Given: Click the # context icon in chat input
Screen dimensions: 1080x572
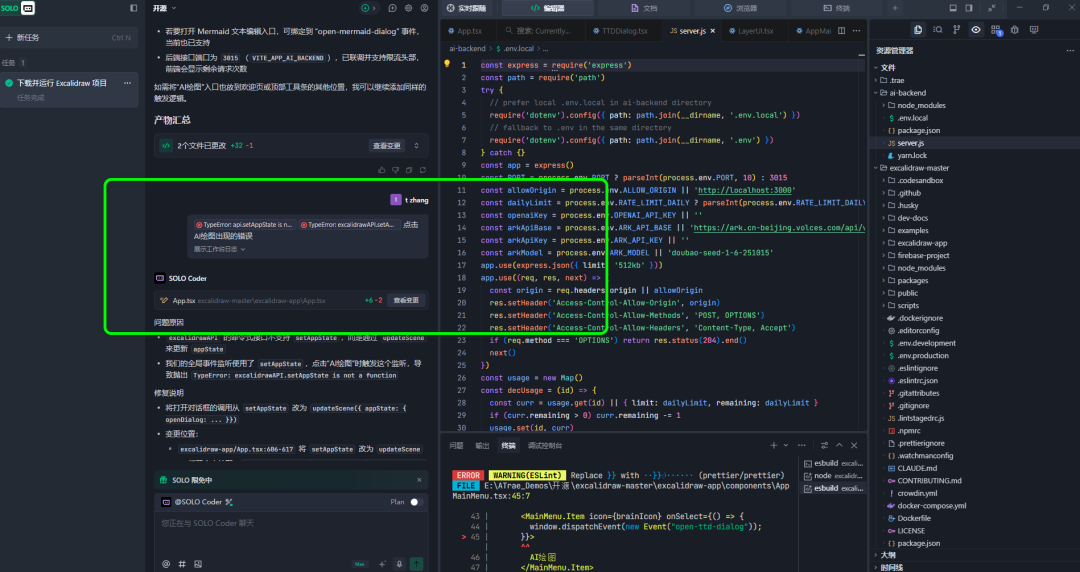Looking at the screenshot, I should point(182,564).
